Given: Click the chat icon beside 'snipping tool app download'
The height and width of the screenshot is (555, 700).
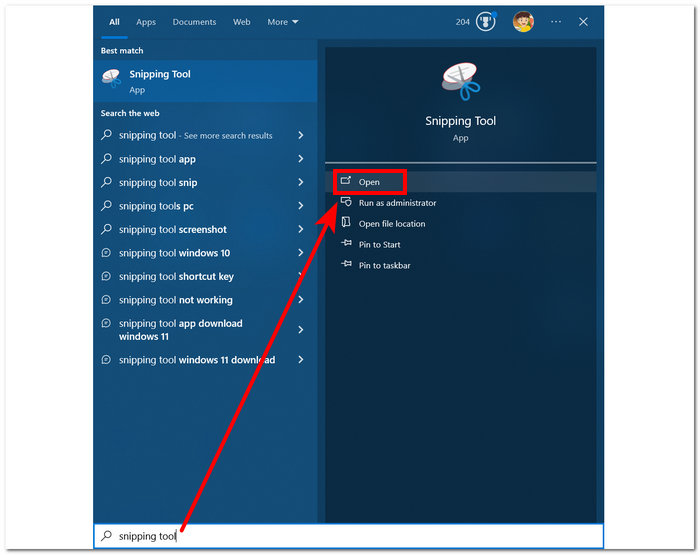Looking at the screenshot, I should pos(106,323).
